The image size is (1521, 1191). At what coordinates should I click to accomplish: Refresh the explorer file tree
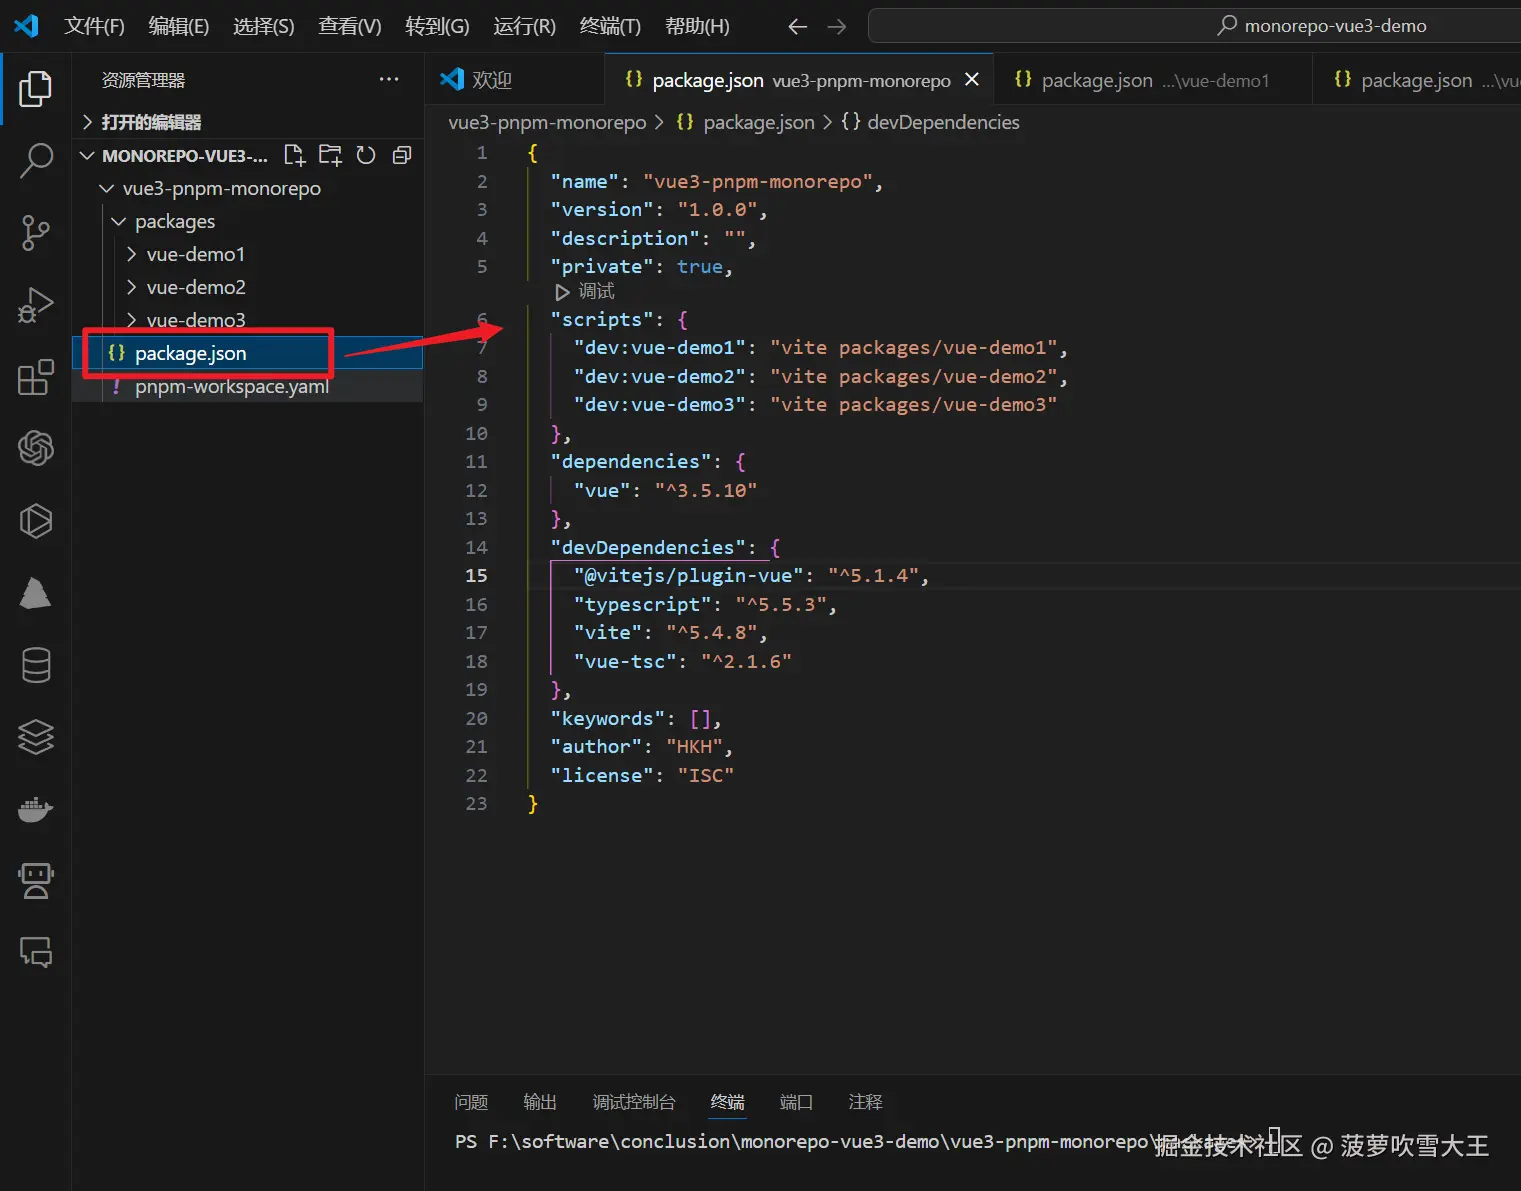tap(366, 155)
